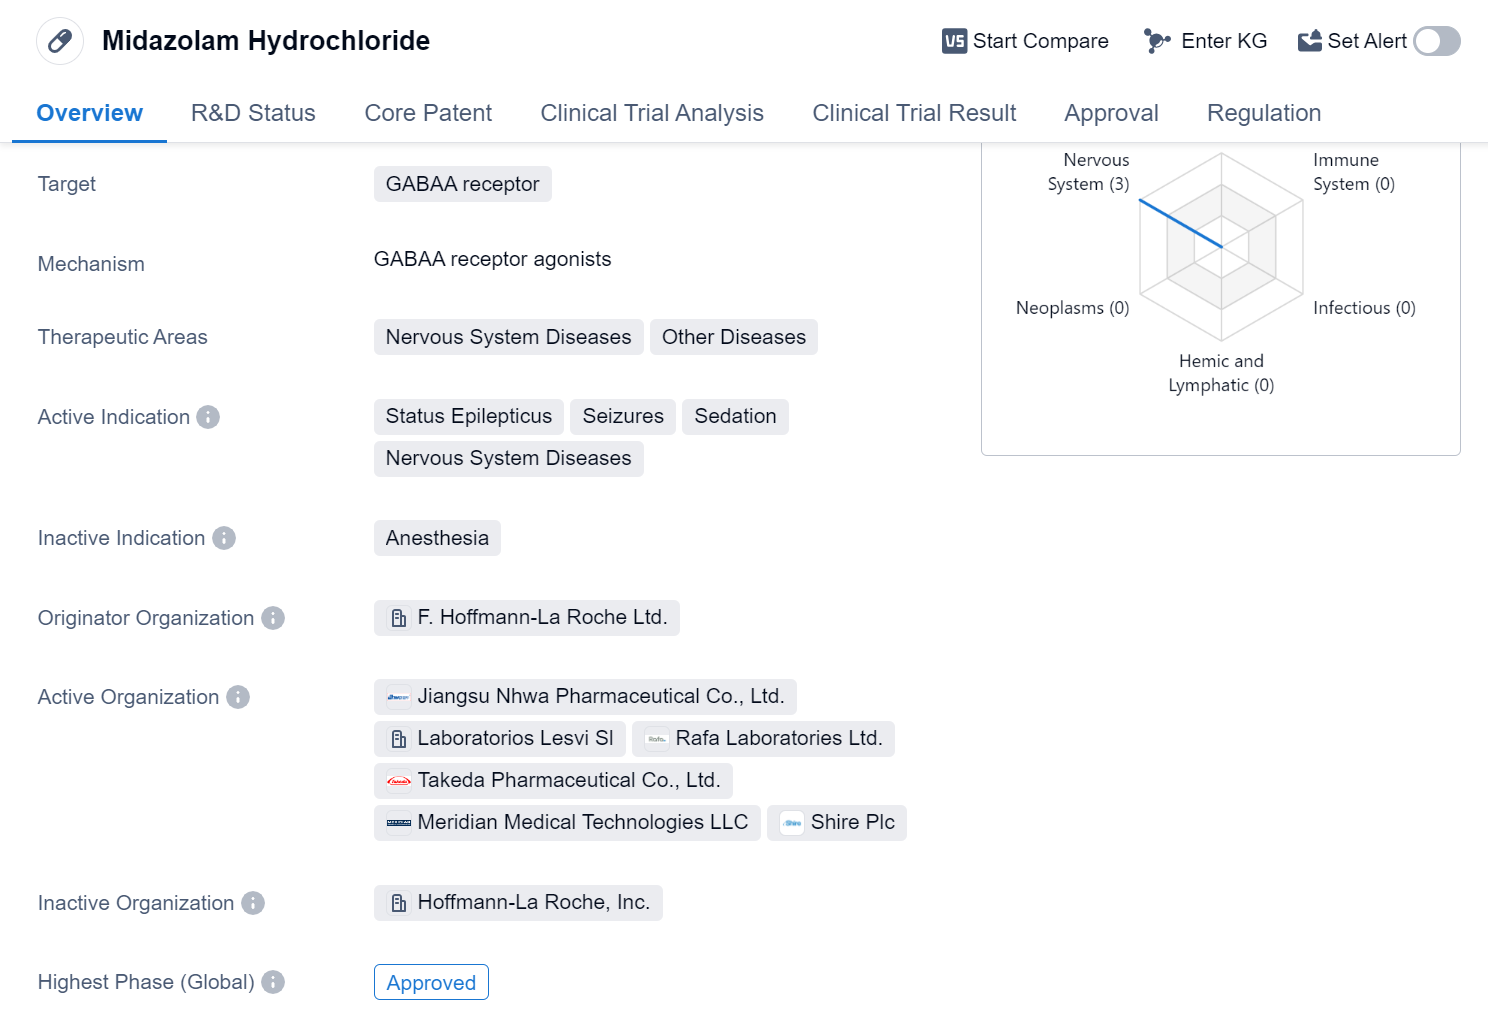Screen dimensions: 1488x1019
Task: Click info icon beside Inactive Indication
Action: coord(224,538)
